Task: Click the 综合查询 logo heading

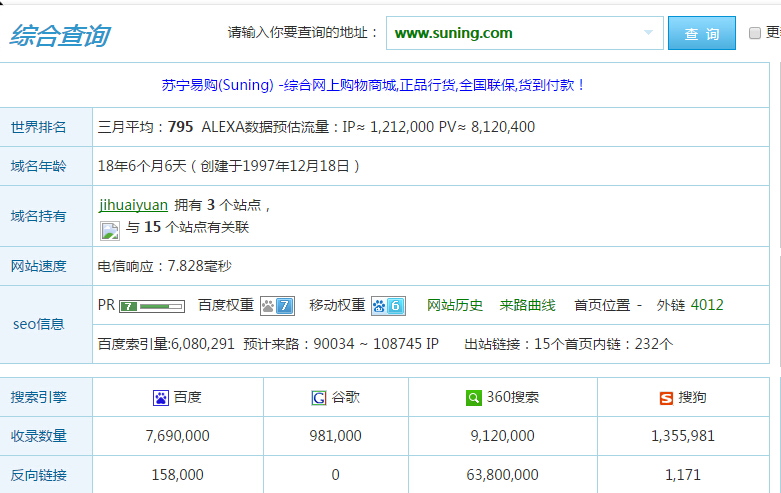Action: (x=60, y=35)
